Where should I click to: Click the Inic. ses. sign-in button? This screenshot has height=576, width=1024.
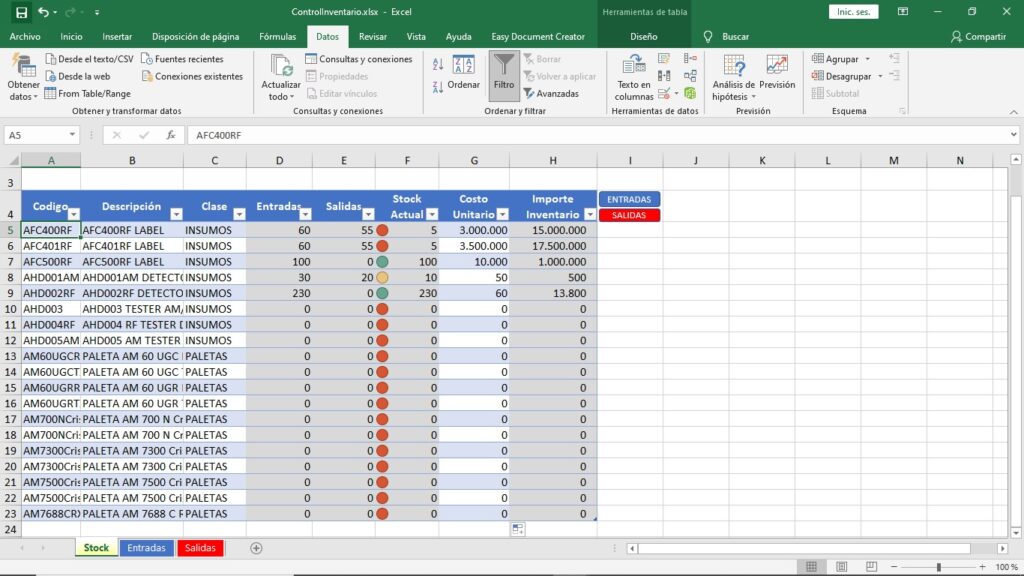[x=853, y=12]
